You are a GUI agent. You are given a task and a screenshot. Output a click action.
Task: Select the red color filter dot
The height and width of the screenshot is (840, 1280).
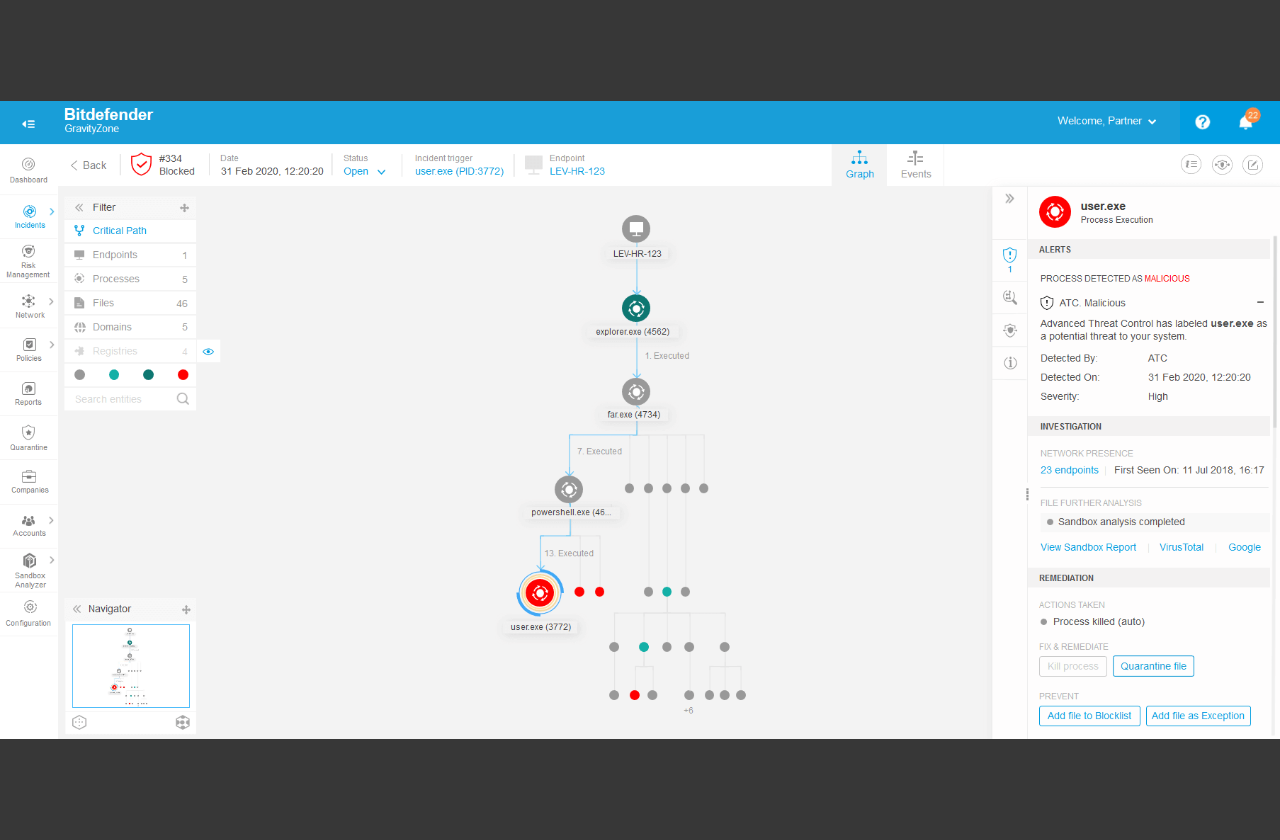tap(183, 375)
